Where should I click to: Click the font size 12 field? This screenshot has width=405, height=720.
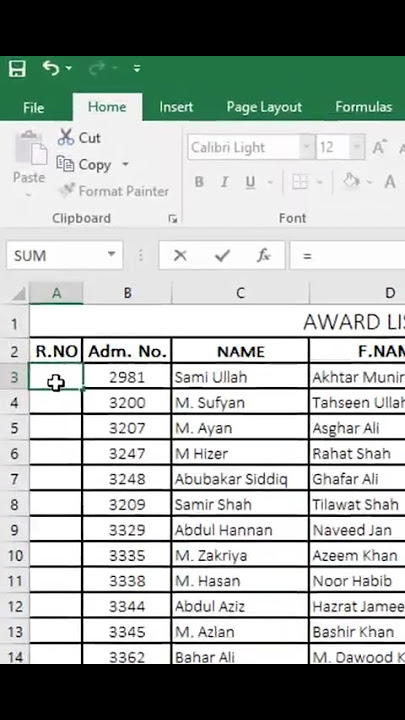click(x=333, y=147)
